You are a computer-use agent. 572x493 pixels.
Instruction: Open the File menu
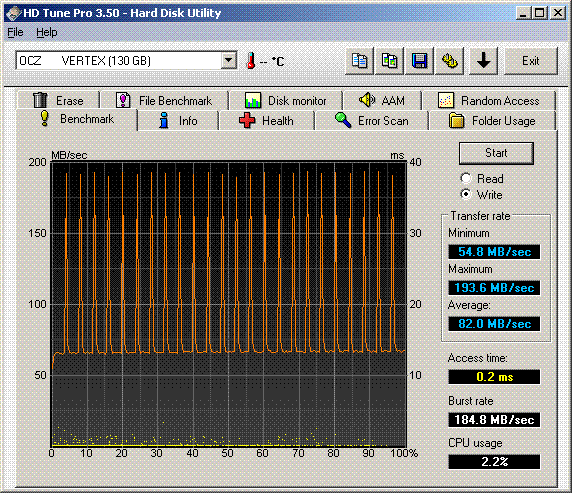point(15,32)
